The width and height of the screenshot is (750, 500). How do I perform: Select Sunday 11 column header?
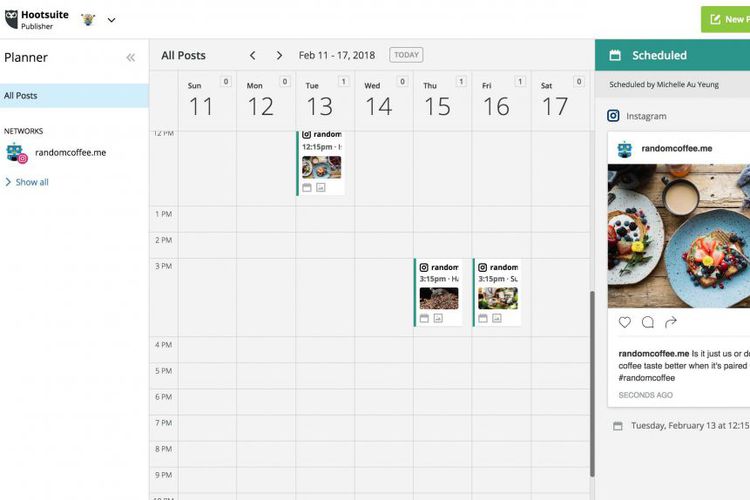[x=207, y=101]
